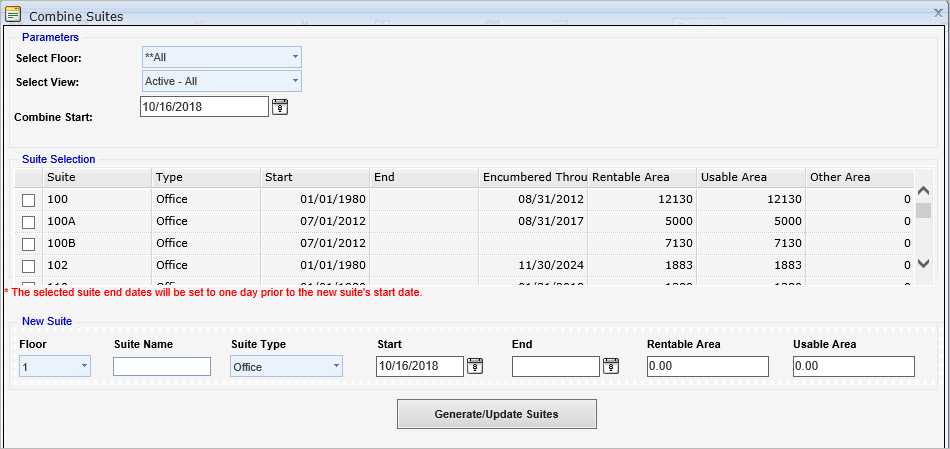Open the Select Floor dropdown
Image resolution: width=950 pixels, height=449 pixels.
(222, 57)
